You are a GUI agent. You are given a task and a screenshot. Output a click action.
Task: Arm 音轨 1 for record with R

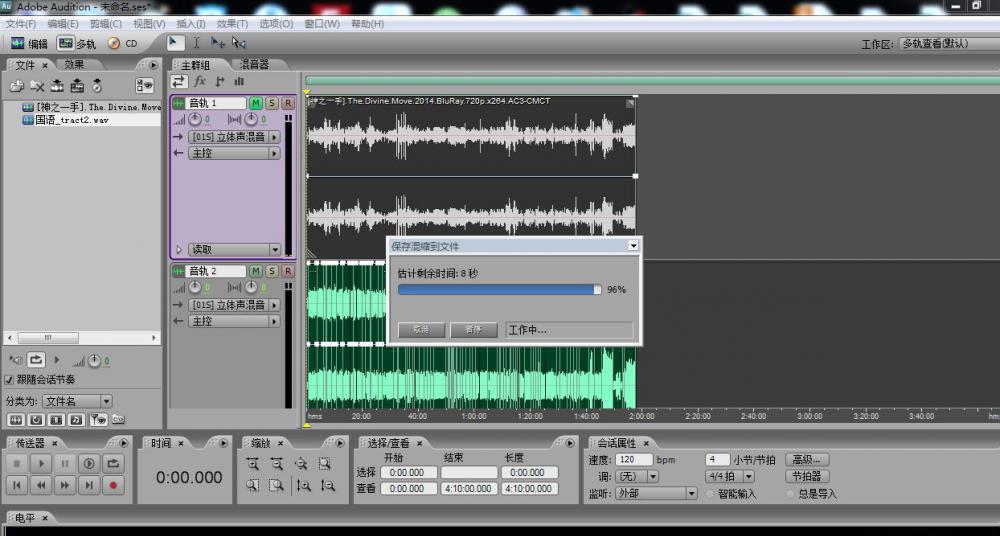pos(288,103)
